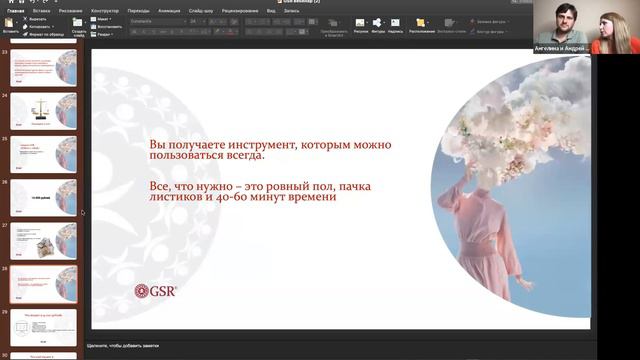
Task: Open the Копировать dropdown arrow
Action: (x=53, y=27)
